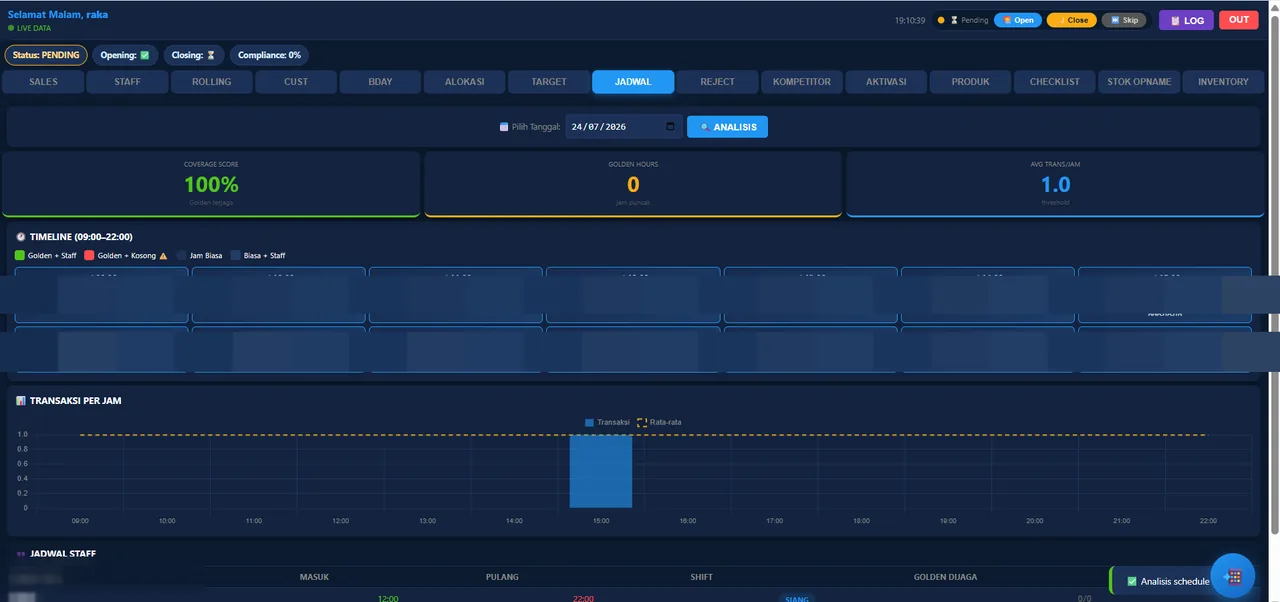The width and height of the screenshot is (1280, 602).
Task: Click the gray Skip button
Action: (x=1124, y=20)
